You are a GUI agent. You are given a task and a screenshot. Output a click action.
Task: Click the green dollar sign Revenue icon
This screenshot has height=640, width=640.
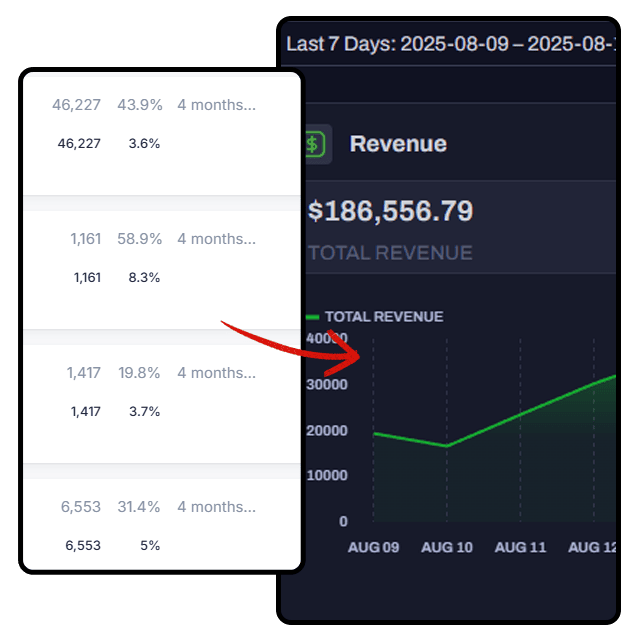(315, 144)
